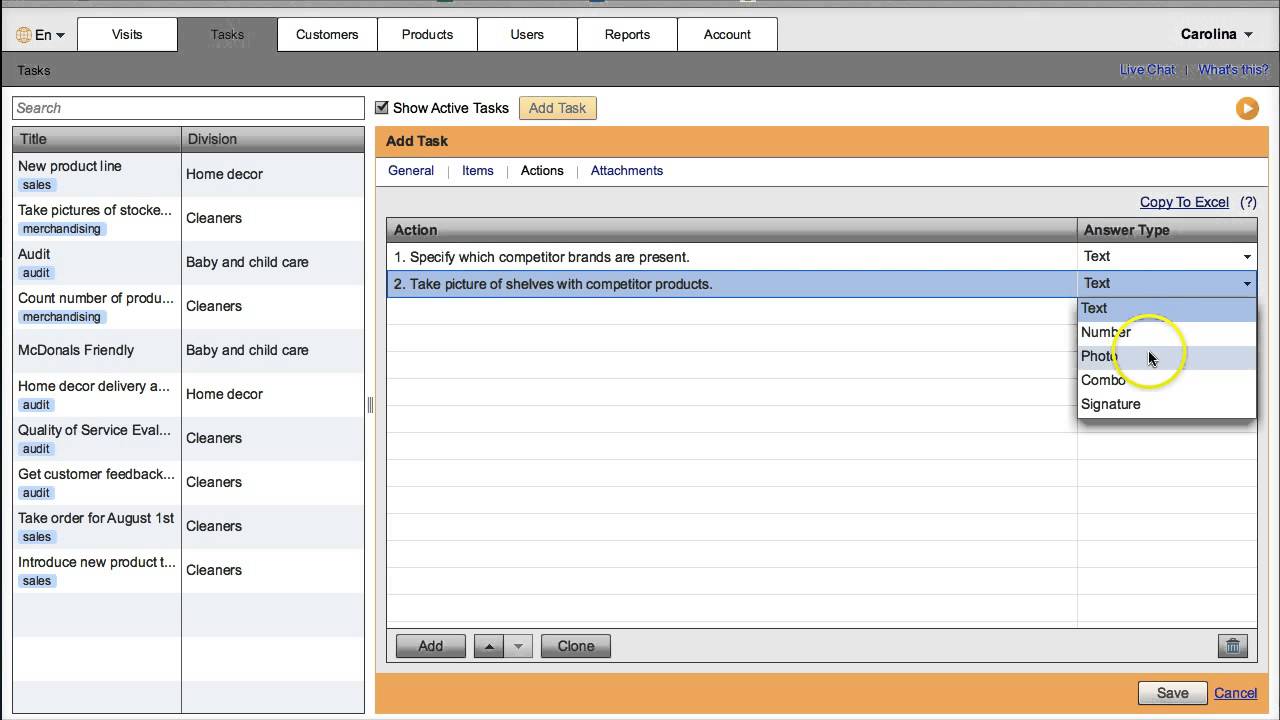The width and height of the screenshot is (1280, 720).
Task: Click the Clone button
Action: pyautogui.click(x=576, y=646)
